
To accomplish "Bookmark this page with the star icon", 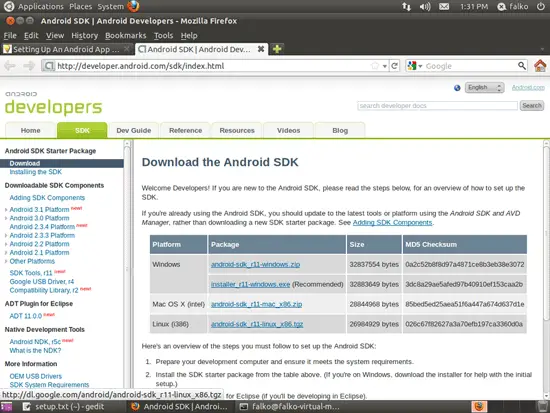I will (x=375, y=66).
